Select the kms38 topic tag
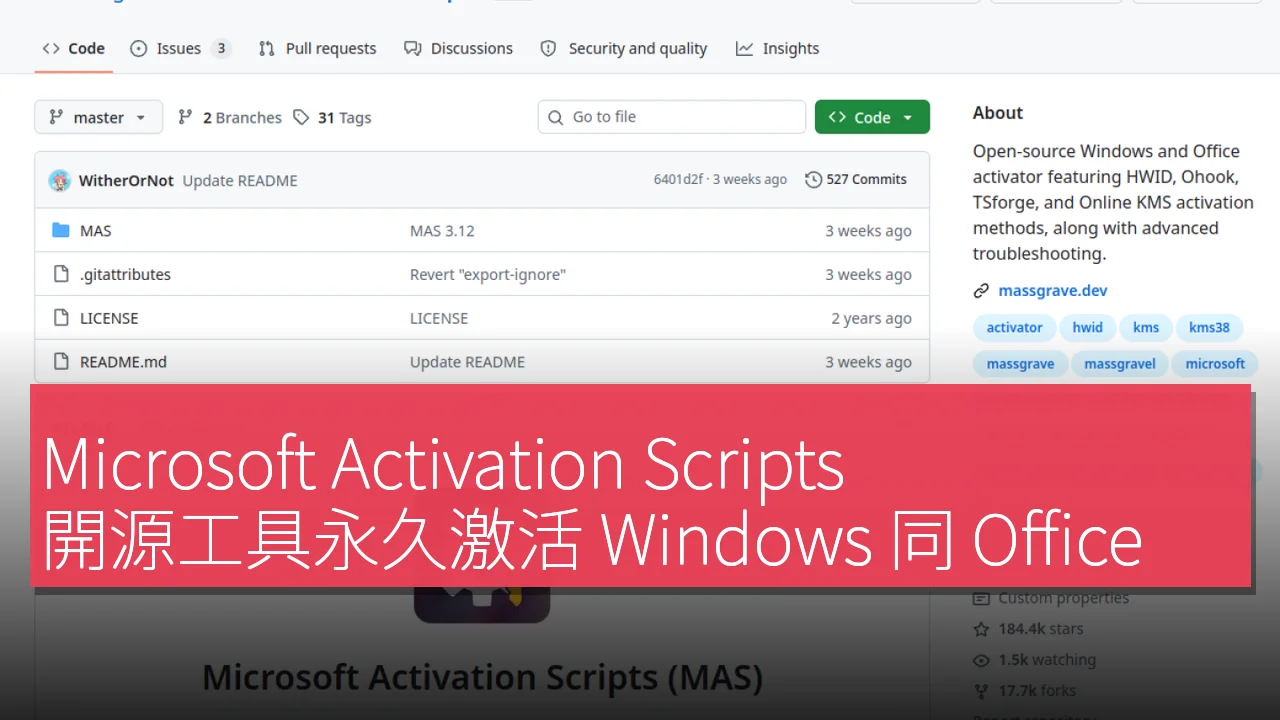This screenshot has width=1280, height=720. [x=1209, y=327]
